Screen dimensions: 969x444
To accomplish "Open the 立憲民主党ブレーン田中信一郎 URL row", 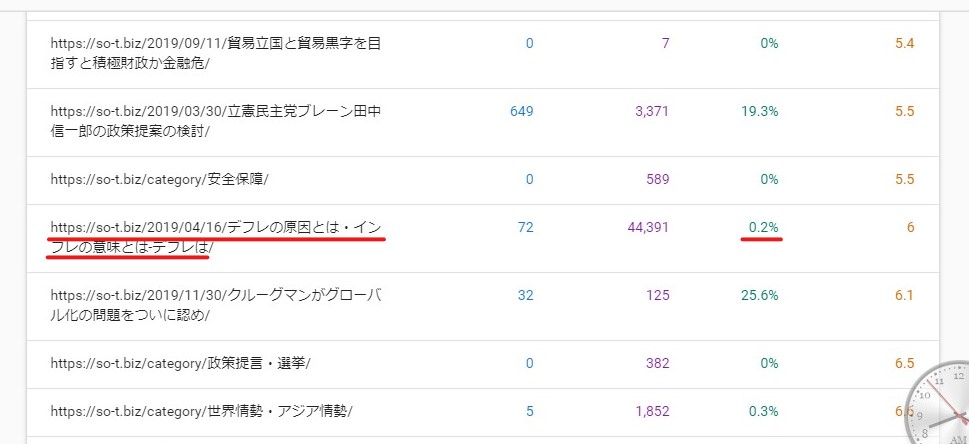I will coord(483,122).
